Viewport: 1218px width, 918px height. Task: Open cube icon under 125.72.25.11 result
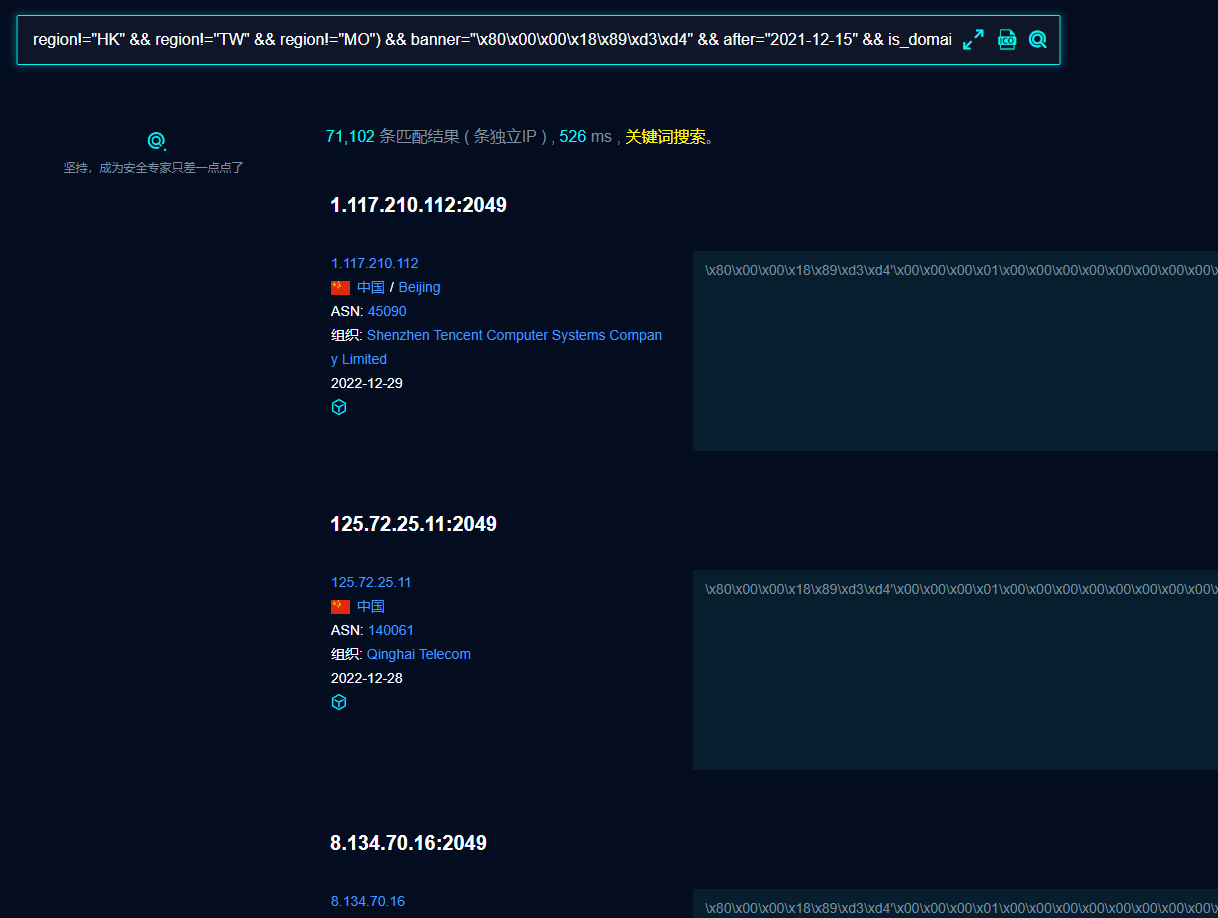click(339, 702)
